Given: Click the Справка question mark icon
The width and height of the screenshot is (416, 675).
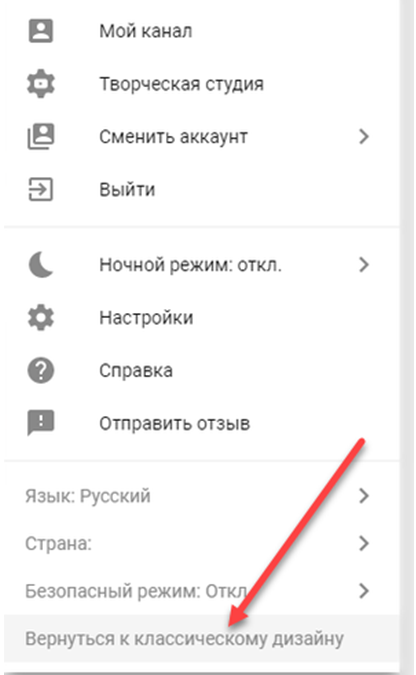Looking at the screenshot, I should [x=41, y=370].
